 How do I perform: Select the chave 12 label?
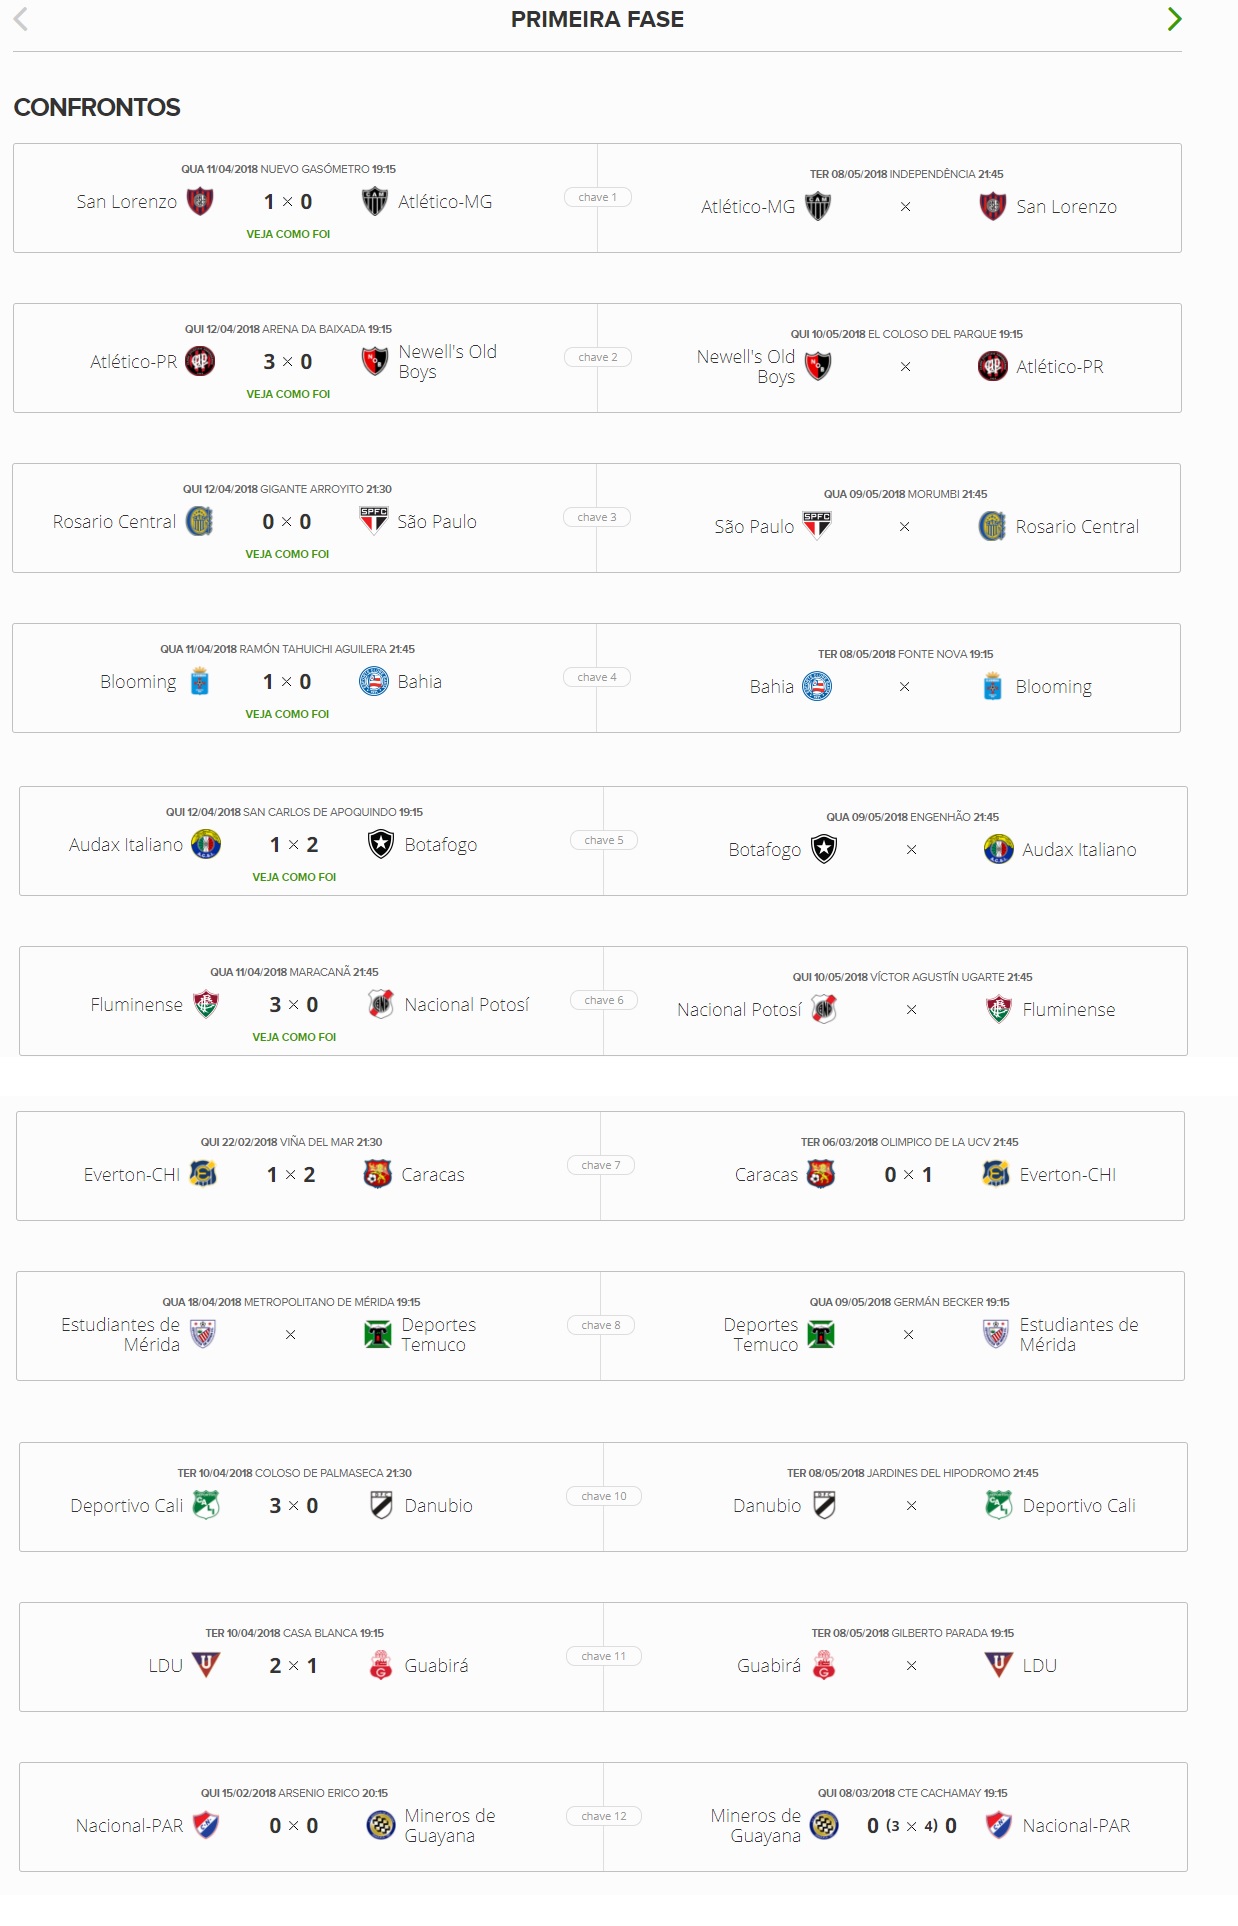[604, 1816]
